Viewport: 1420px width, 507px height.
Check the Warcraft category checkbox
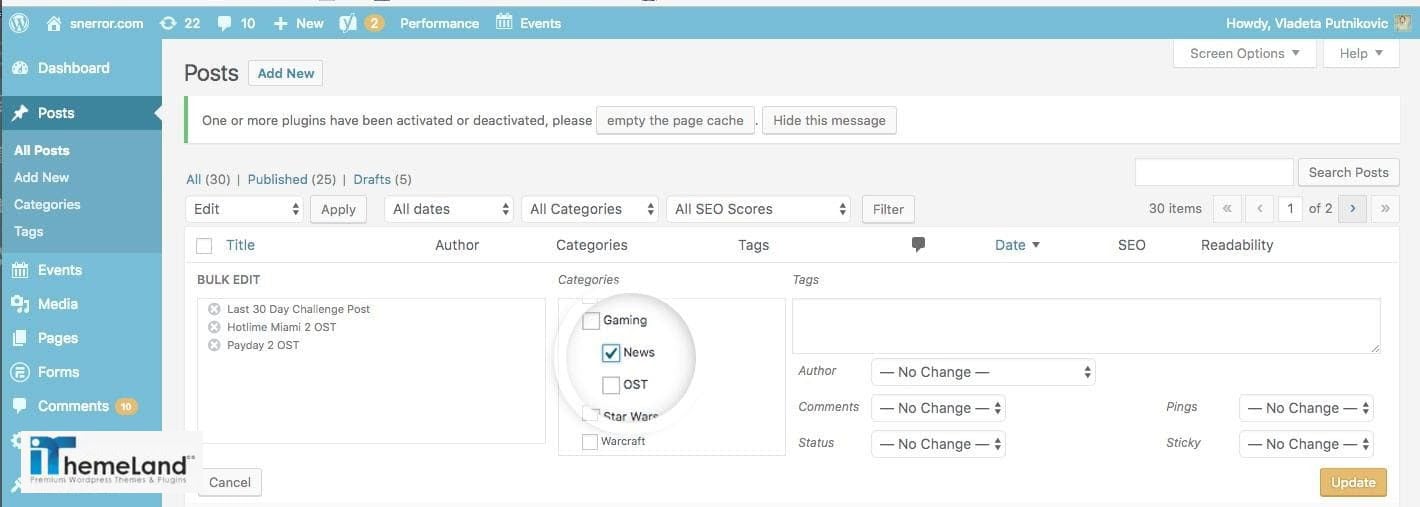click(590, 441)
